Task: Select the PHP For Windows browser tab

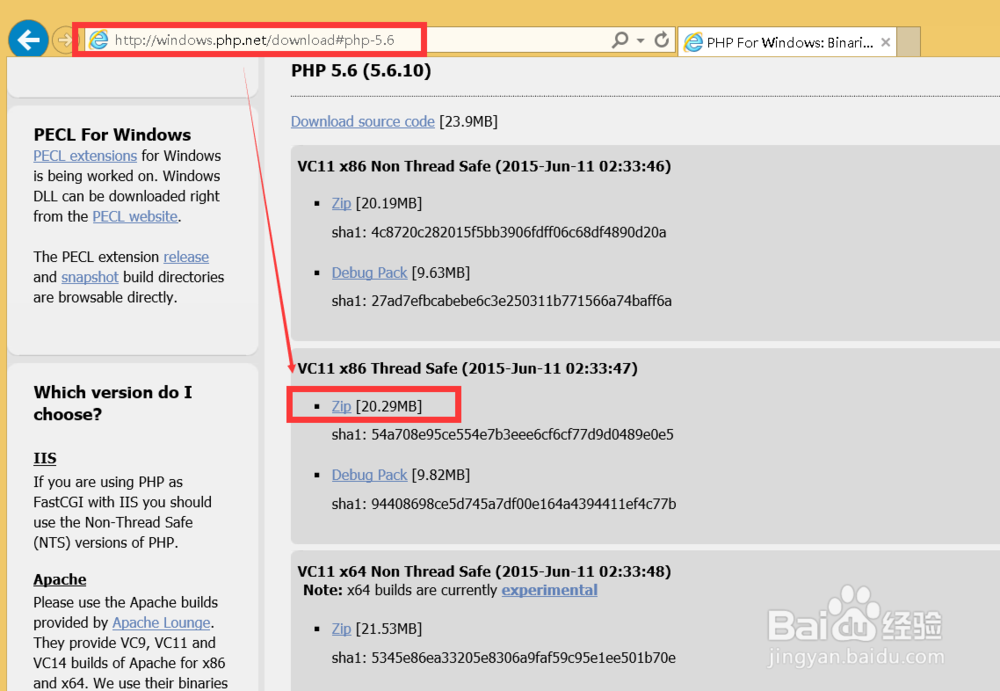Action: 790,42
